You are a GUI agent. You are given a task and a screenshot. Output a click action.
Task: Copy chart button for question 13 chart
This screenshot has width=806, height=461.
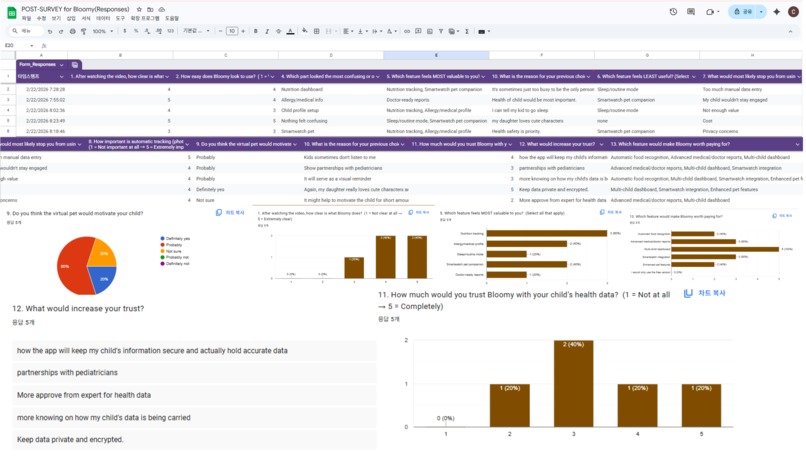tap(782, 216)
